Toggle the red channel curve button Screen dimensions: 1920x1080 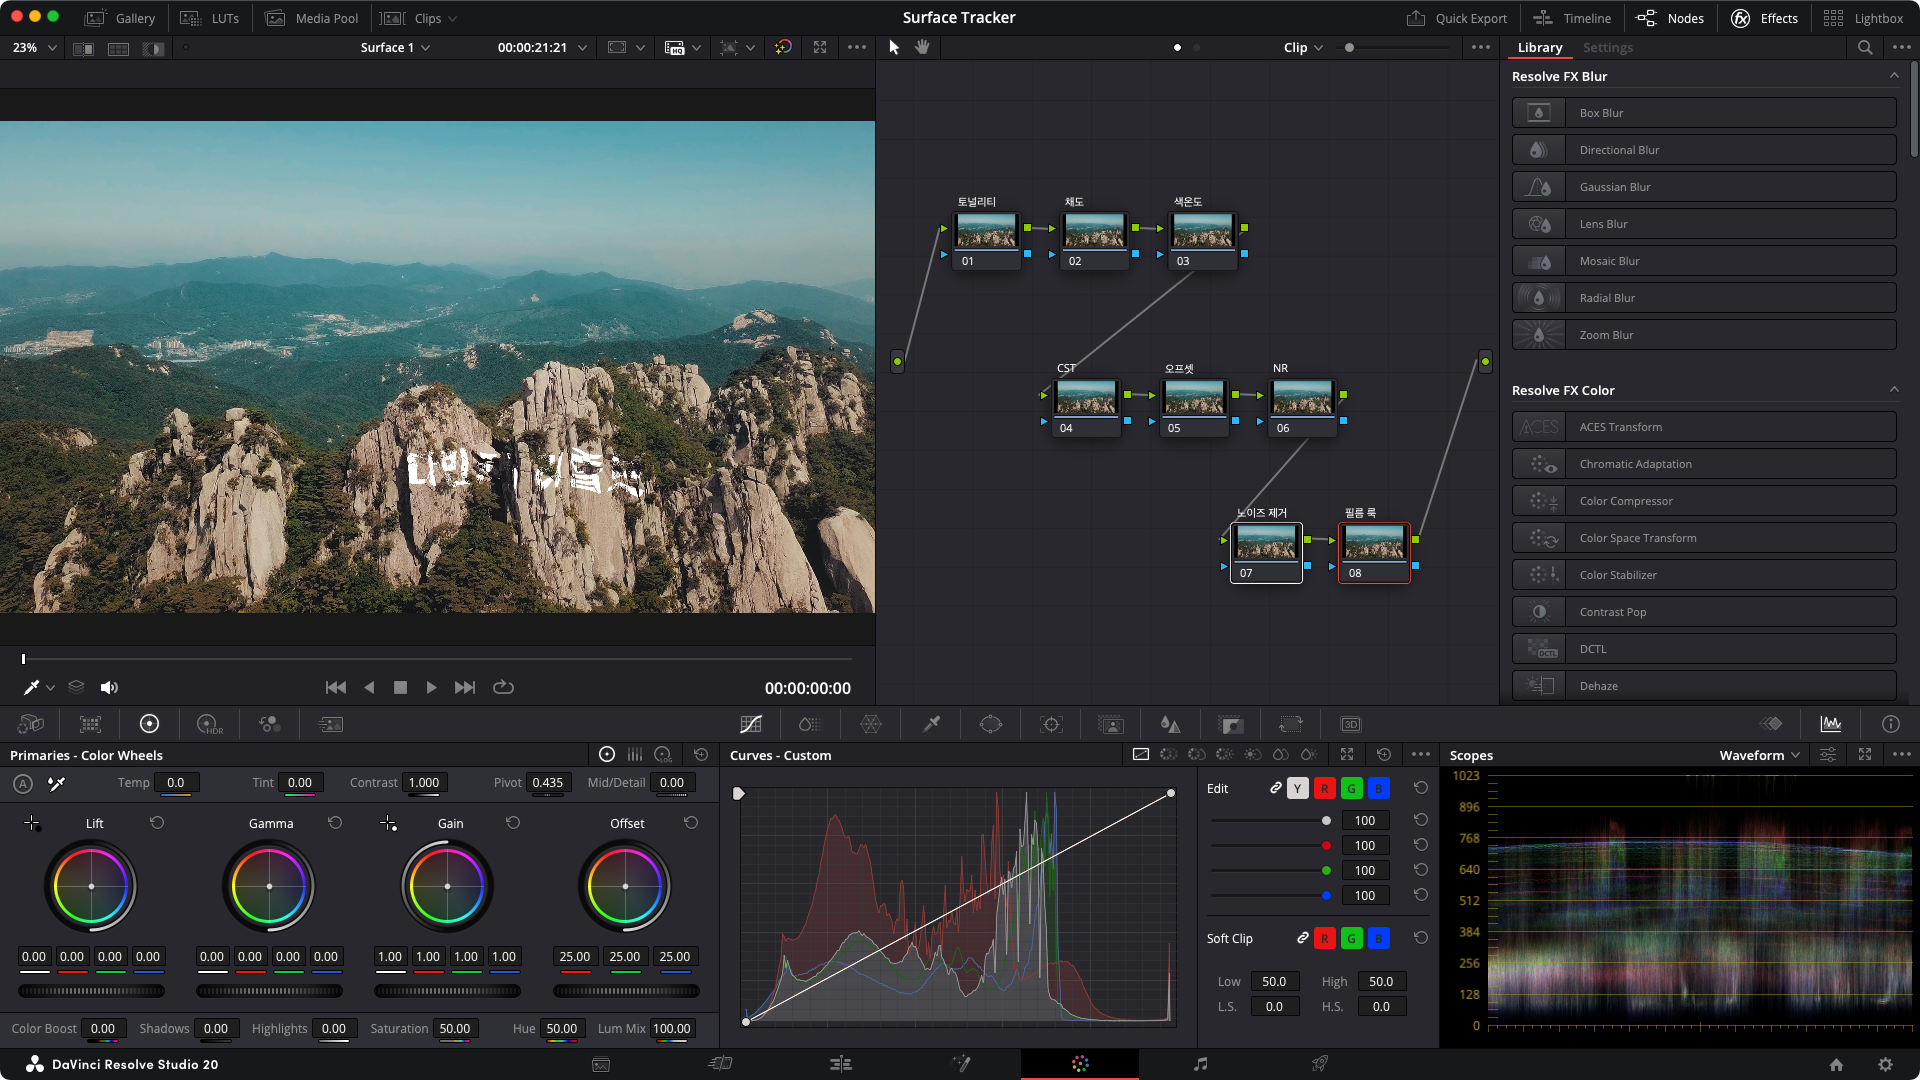click(x=1324, y=789)
